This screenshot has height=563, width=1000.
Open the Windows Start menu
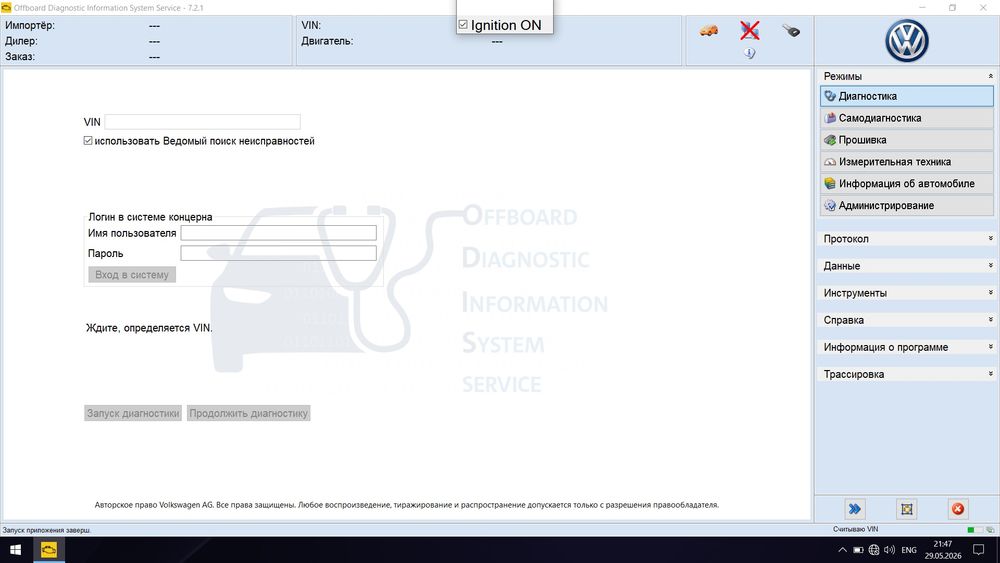(15, 550)
